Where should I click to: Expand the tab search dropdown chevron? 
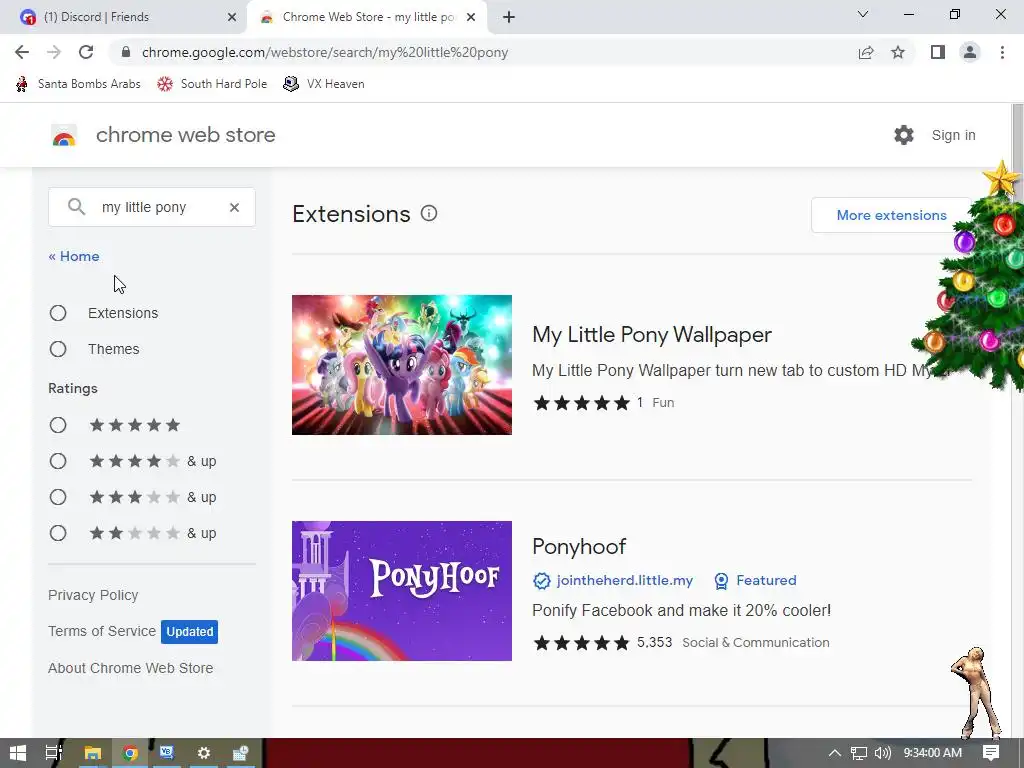[x=863, y=14]
